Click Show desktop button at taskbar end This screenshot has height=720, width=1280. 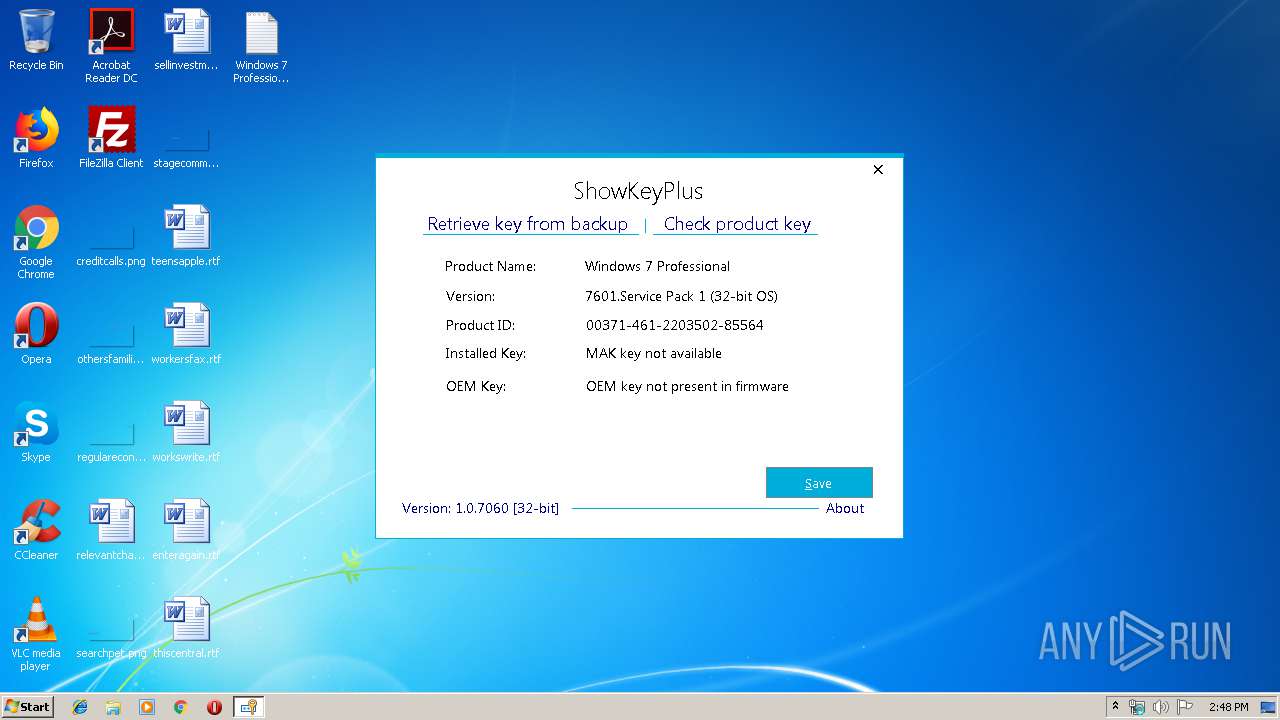1270,707
